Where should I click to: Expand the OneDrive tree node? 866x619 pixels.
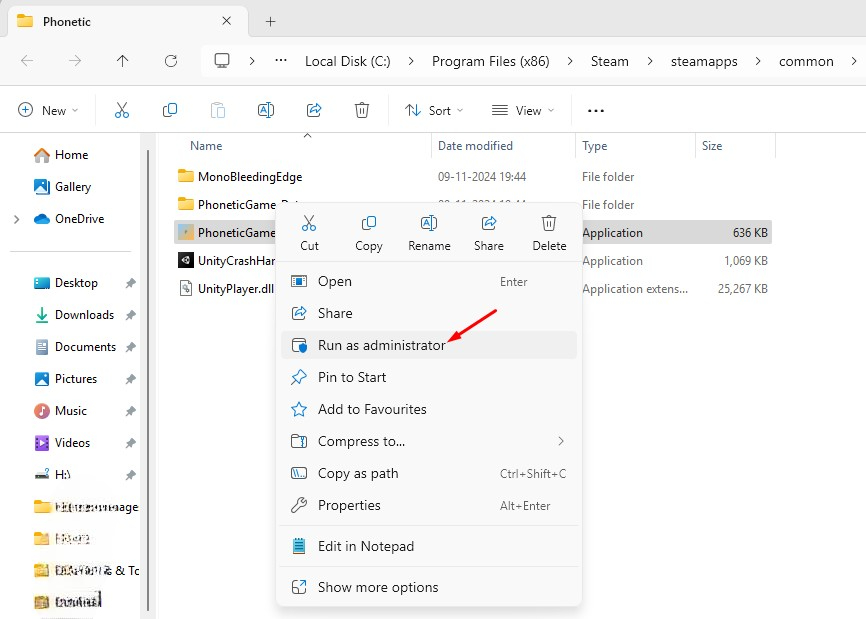[17, 219]
